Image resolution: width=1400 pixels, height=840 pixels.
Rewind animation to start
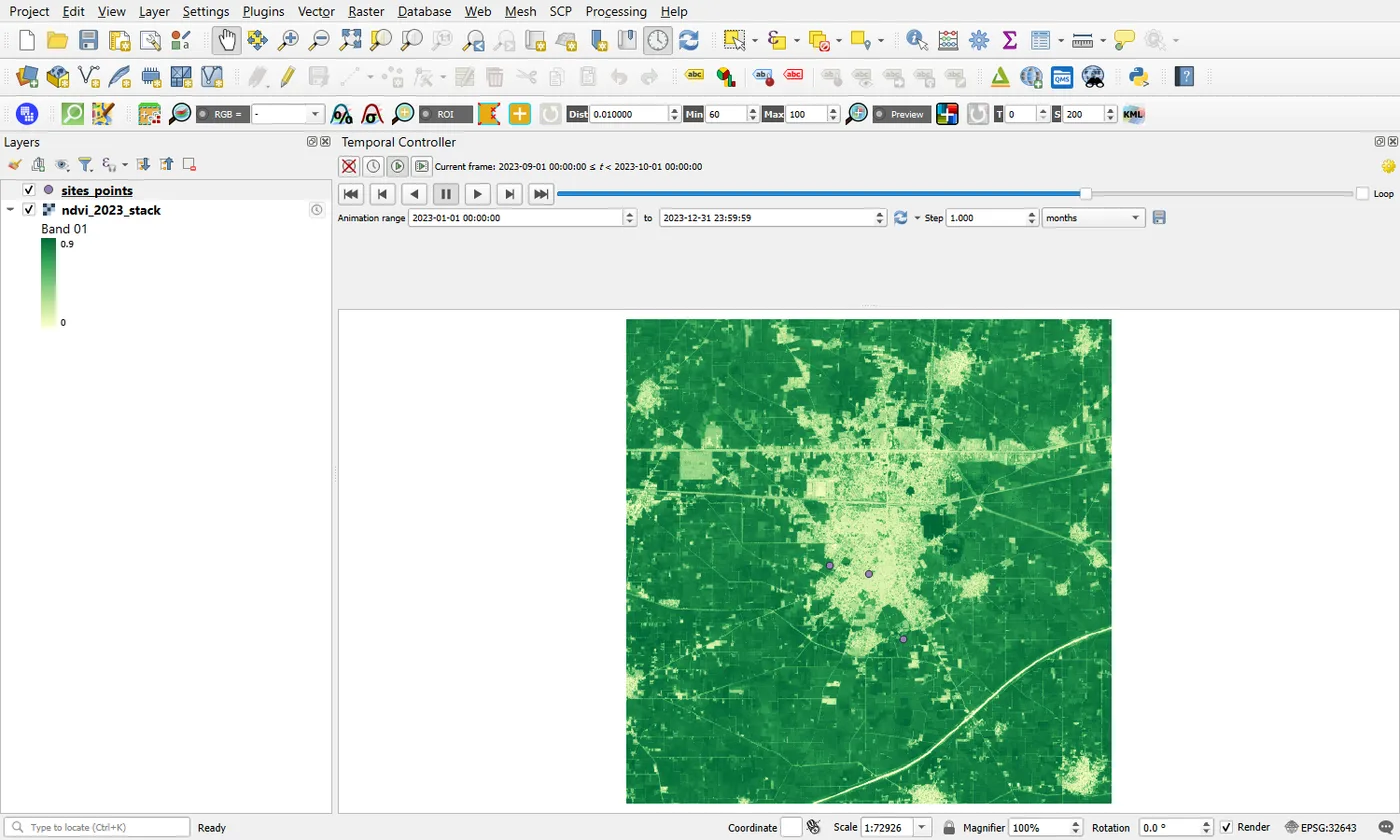click(350, 194)
